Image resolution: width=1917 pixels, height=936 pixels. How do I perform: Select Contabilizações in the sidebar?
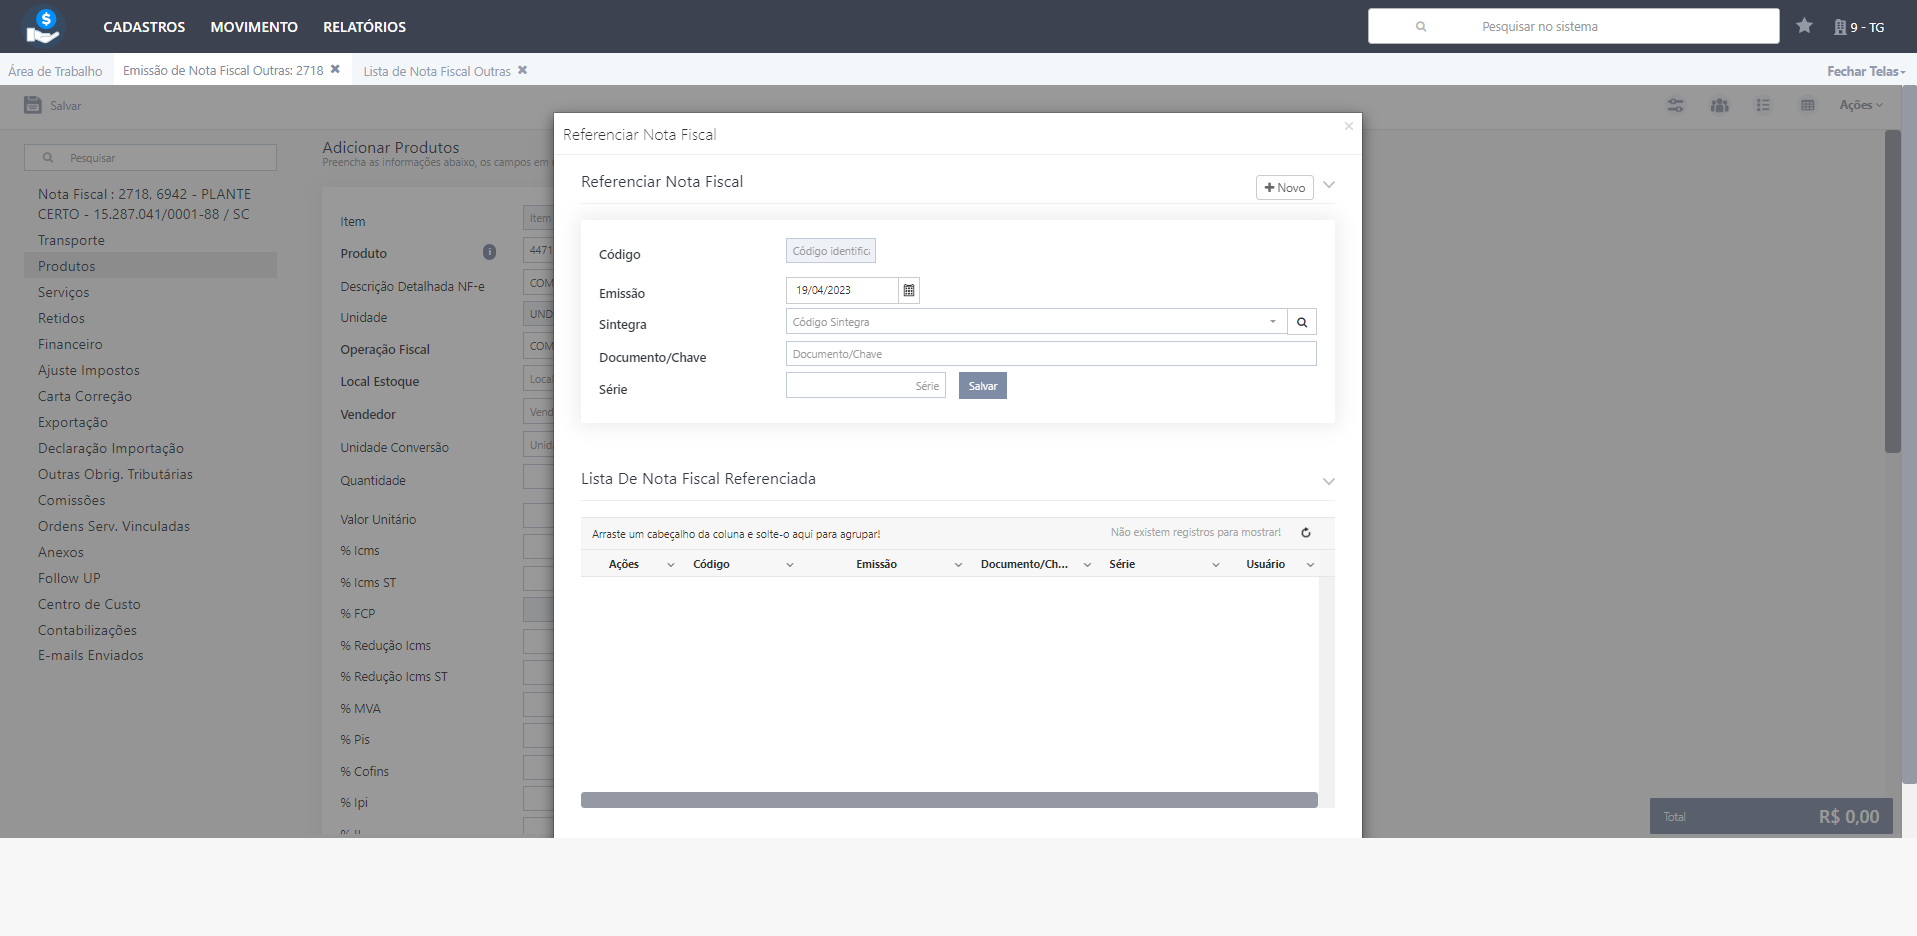click(87, 630)
